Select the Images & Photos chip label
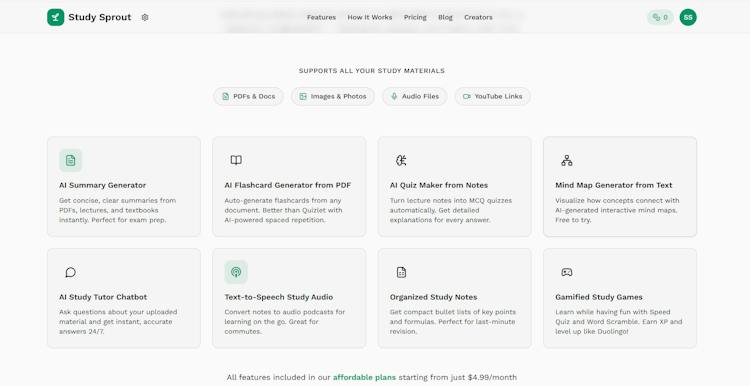 point(339,96)
